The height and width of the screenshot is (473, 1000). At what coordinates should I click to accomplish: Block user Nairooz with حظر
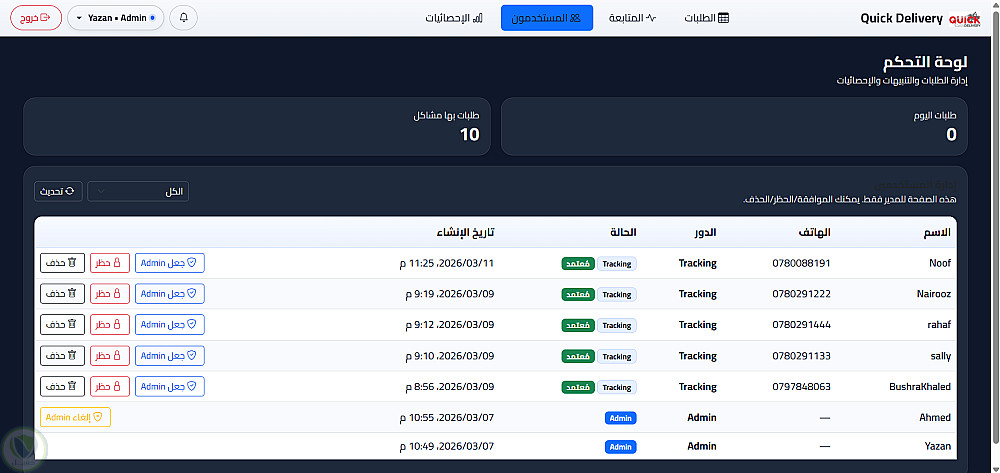[110, 294]
